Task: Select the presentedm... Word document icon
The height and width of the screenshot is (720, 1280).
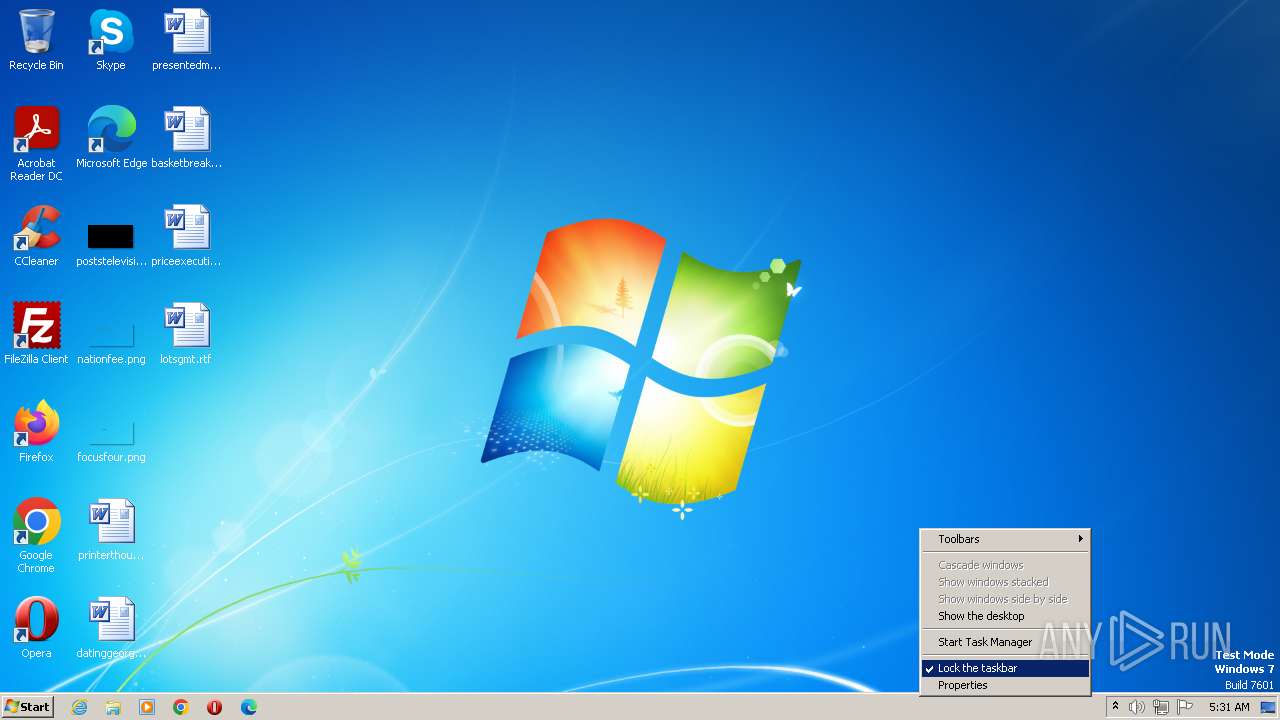Action: 186,40
